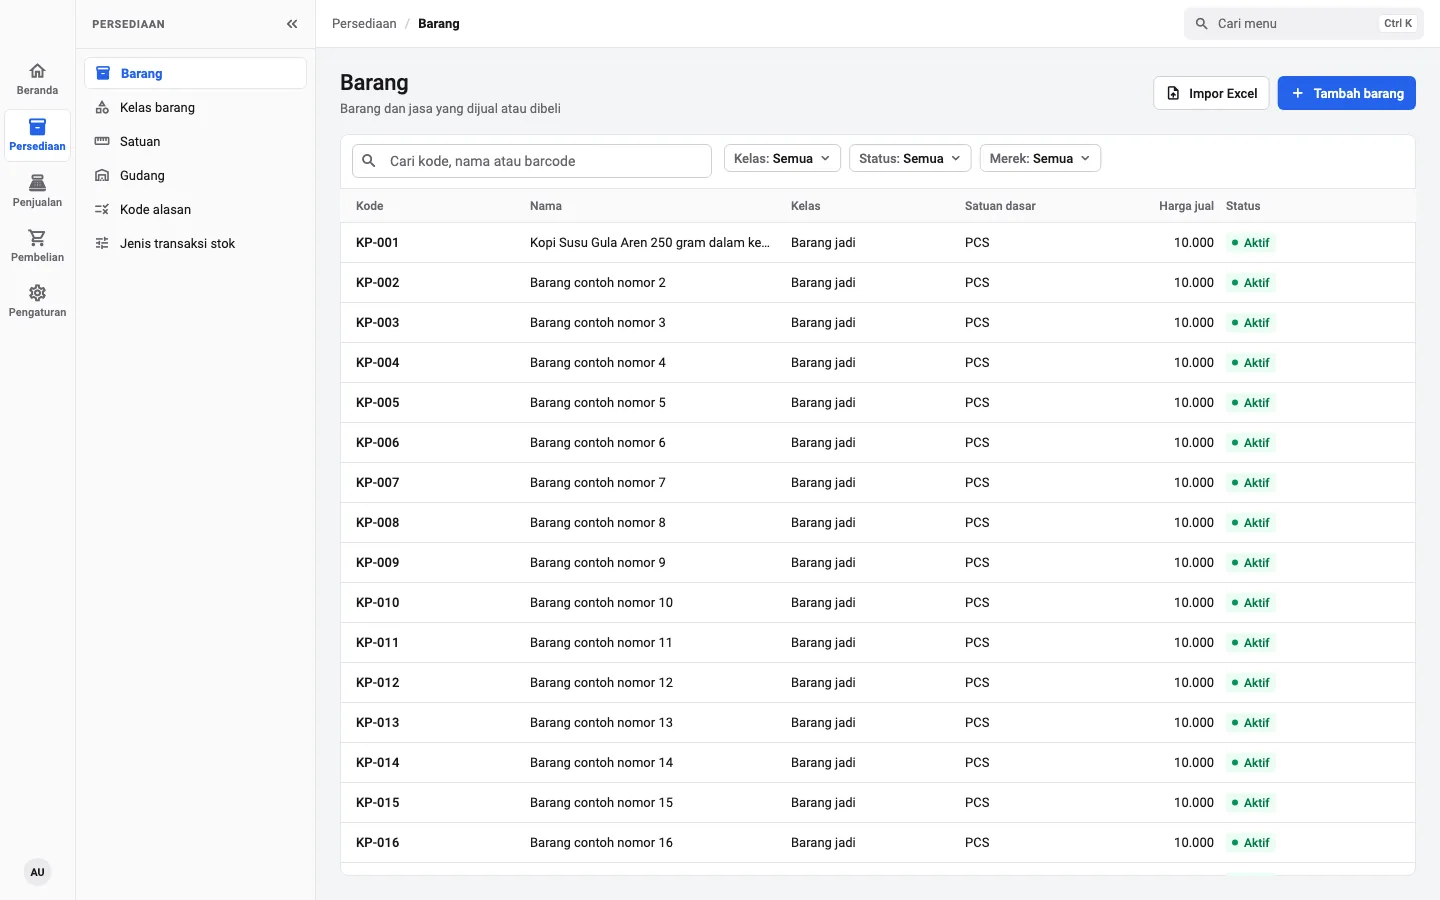The width and height of the screenshot is (1440, 900).
Task: Click the Nama column header
Action: tap(546, 206)
